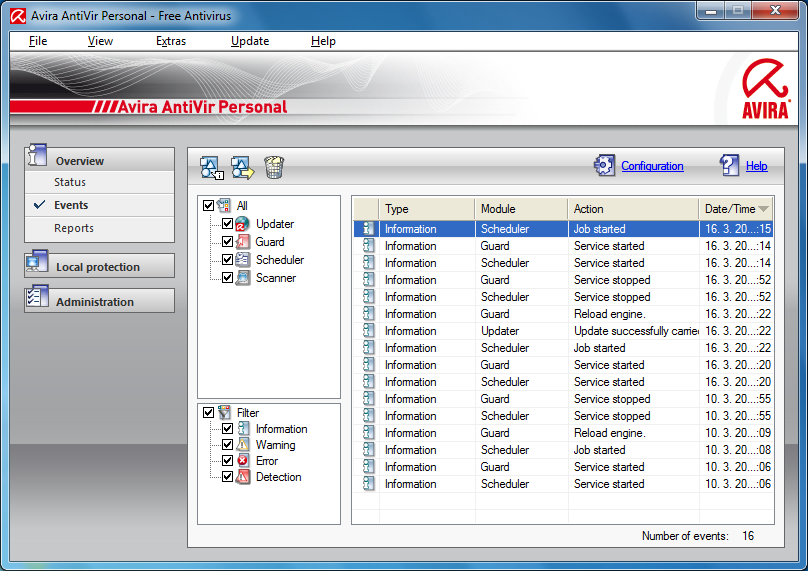Uncheck the Updater module checkbox

[227, 224]
